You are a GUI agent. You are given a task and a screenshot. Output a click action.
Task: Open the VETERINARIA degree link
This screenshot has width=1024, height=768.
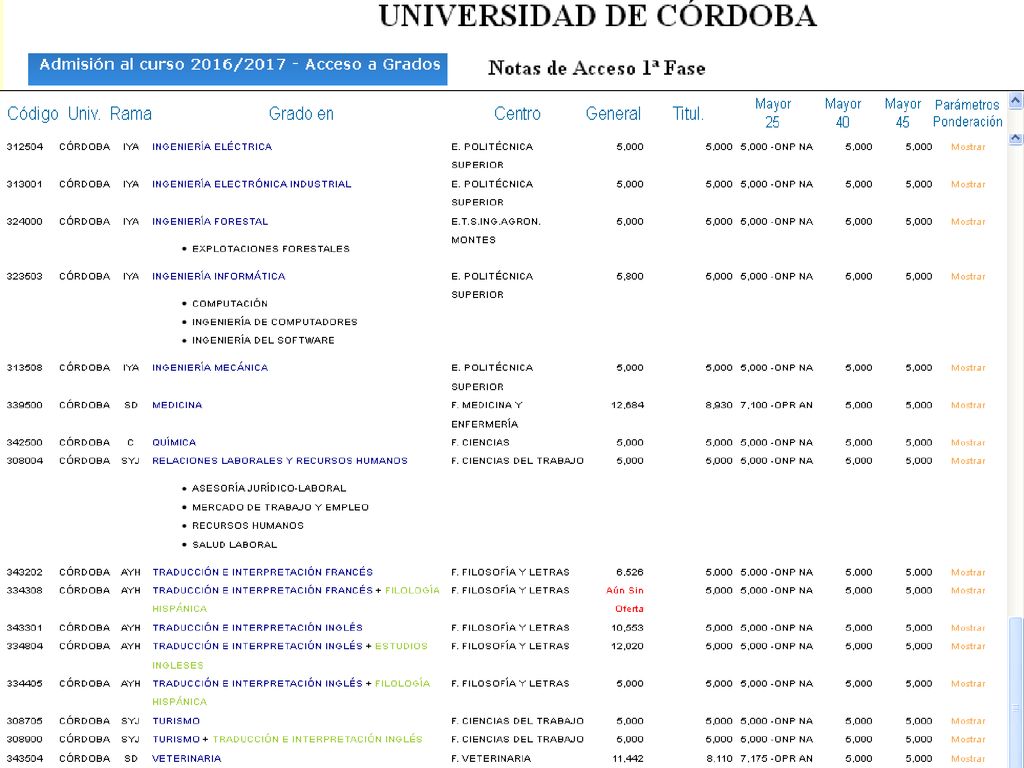pyautogui.click(x=186, y=758)
